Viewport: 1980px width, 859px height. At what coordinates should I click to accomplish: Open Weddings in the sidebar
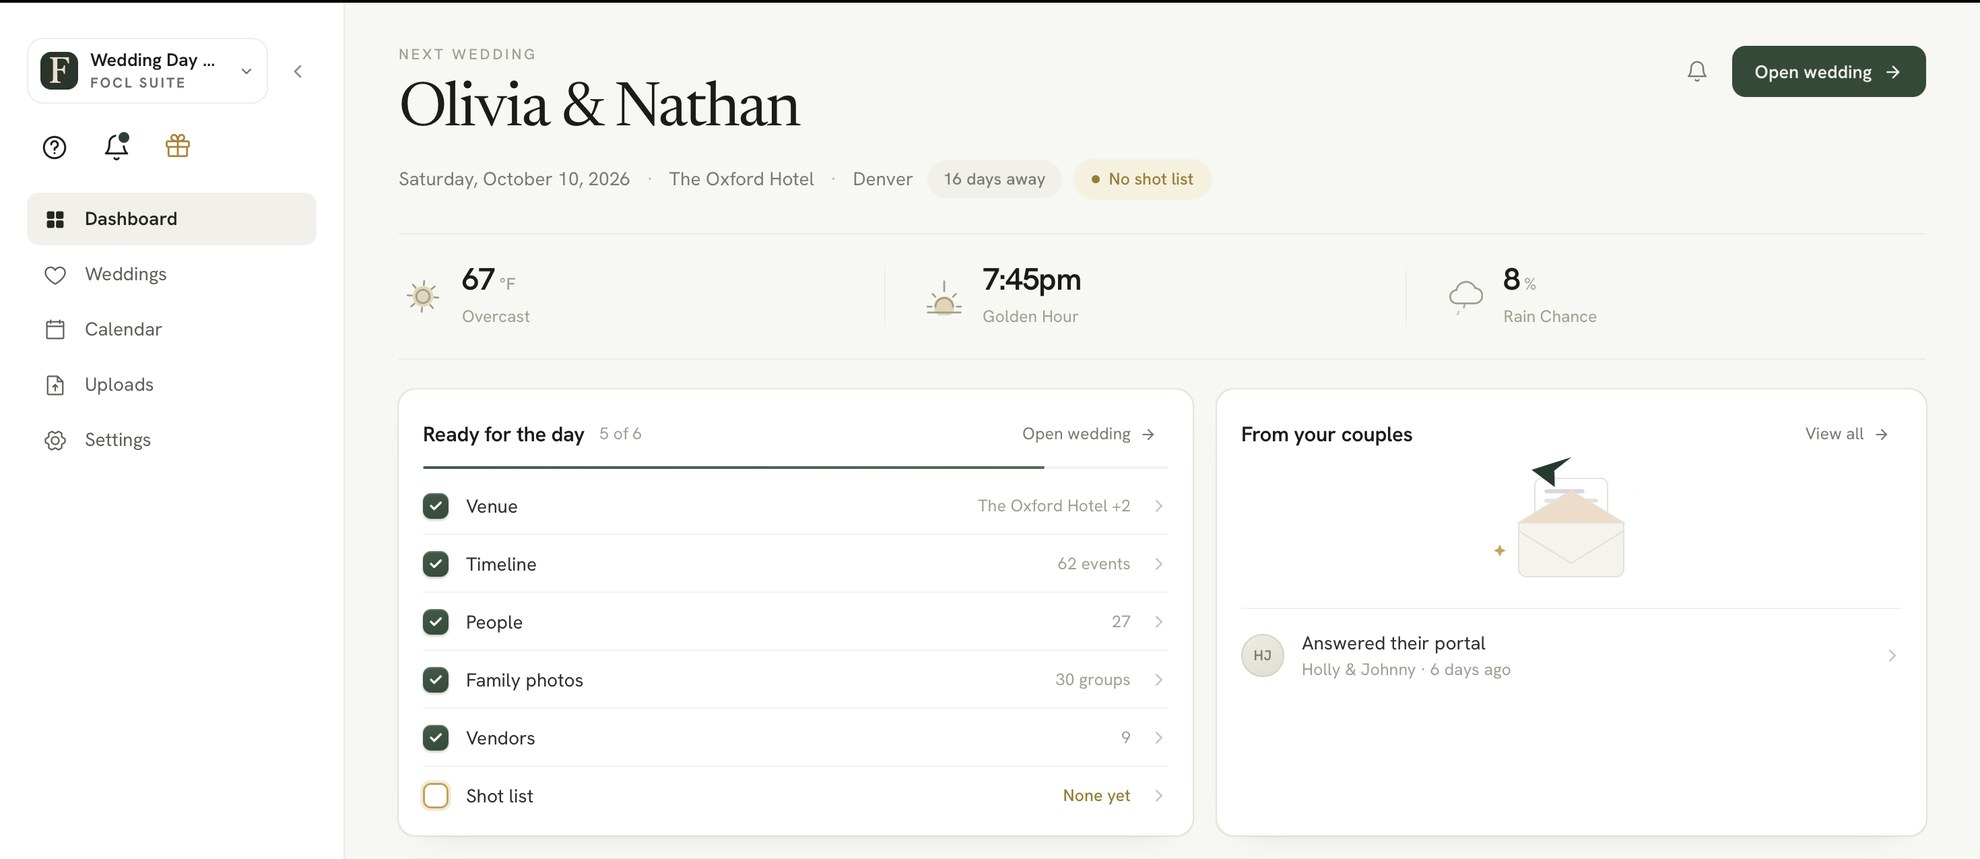(172, 274)
